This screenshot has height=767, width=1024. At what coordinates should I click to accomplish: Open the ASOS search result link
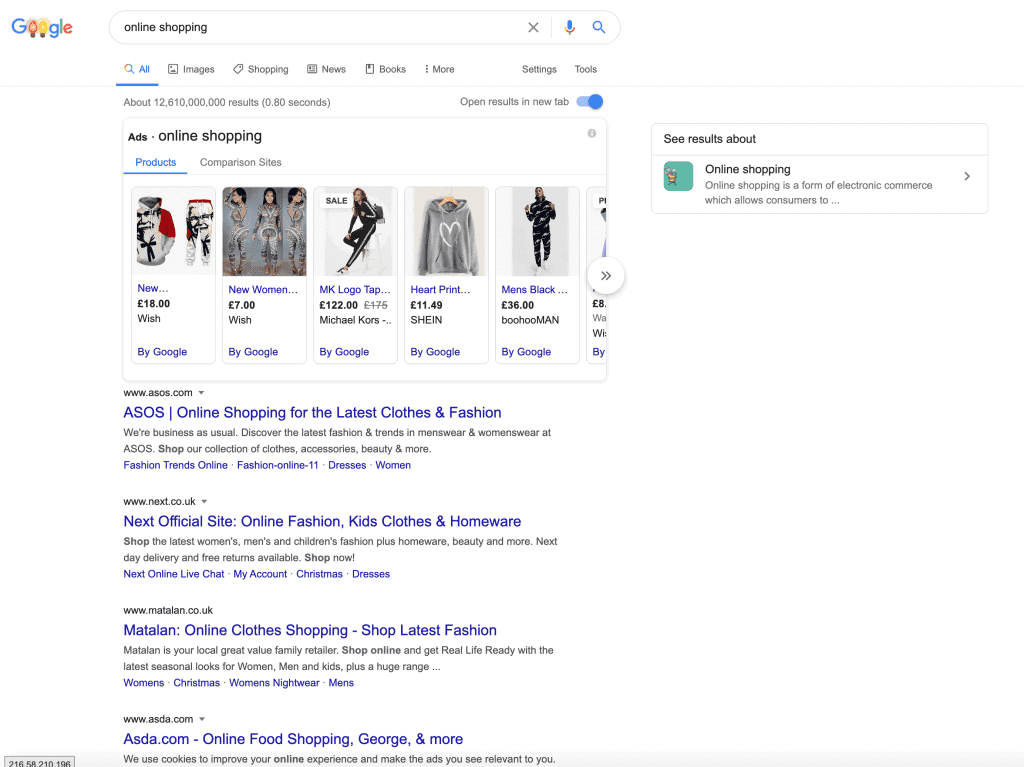tap(313, 412)
